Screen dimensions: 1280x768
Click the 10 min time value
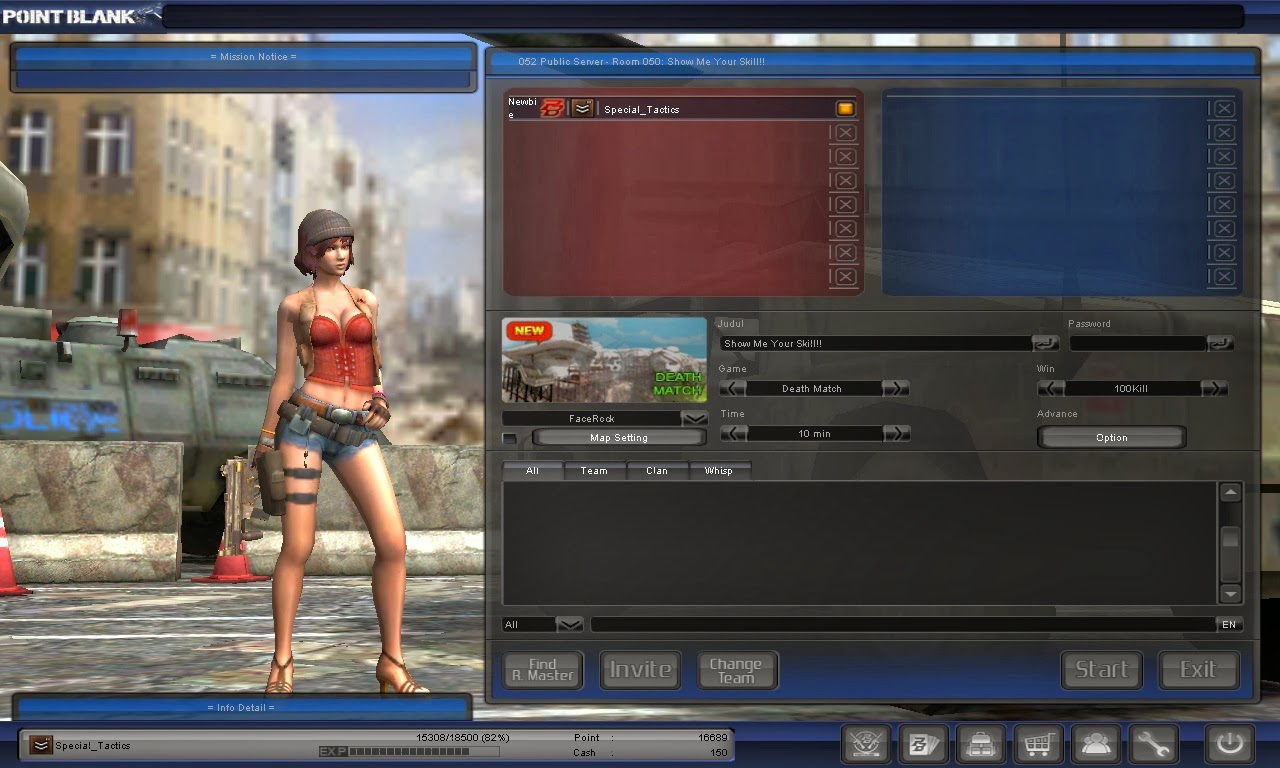coord(814,433)
